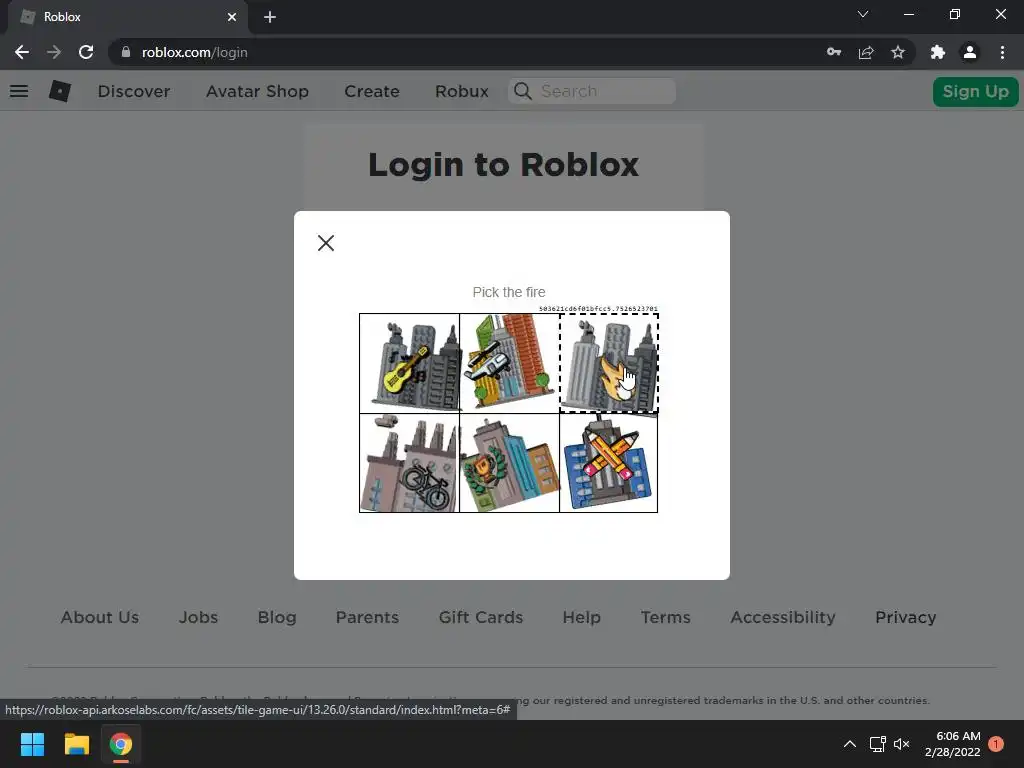Bookmark this page with the star icon
This screenshot has height=768, width=1024.
(x=898, y=52)
